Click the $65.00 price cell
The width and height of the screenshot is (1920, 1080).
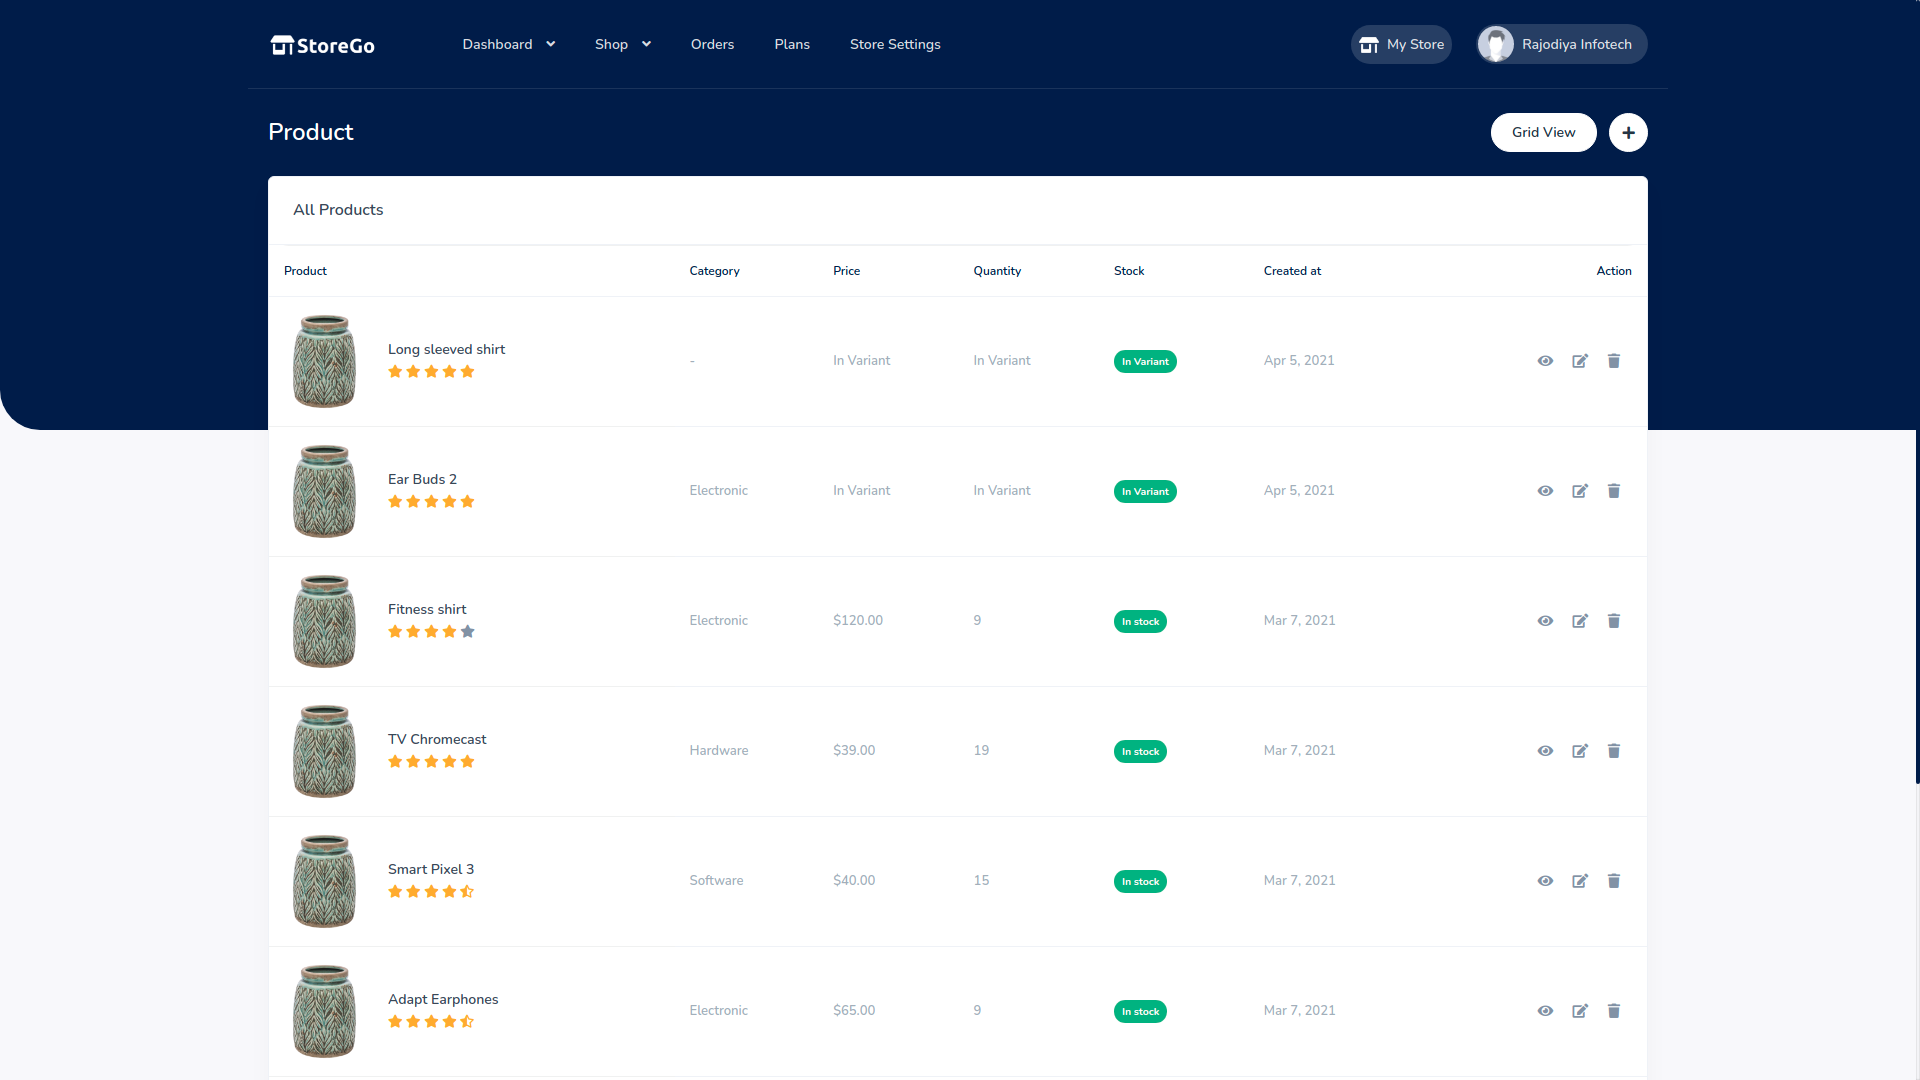[854, 1010]
